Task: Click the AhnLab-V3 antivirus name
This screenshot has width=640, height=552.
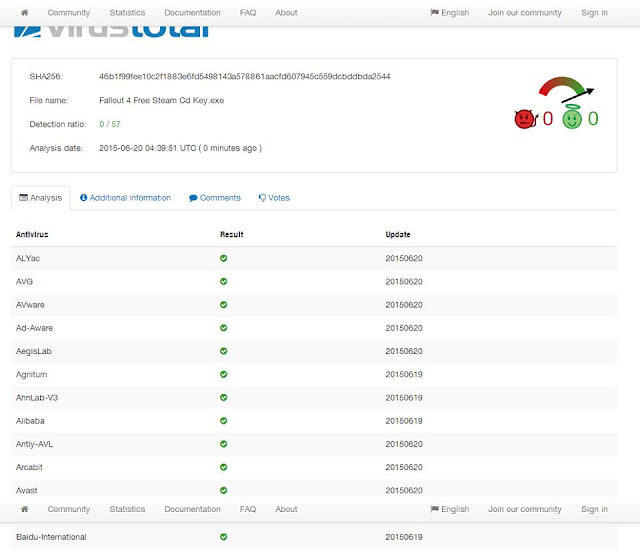Action: tap(37, 397)
